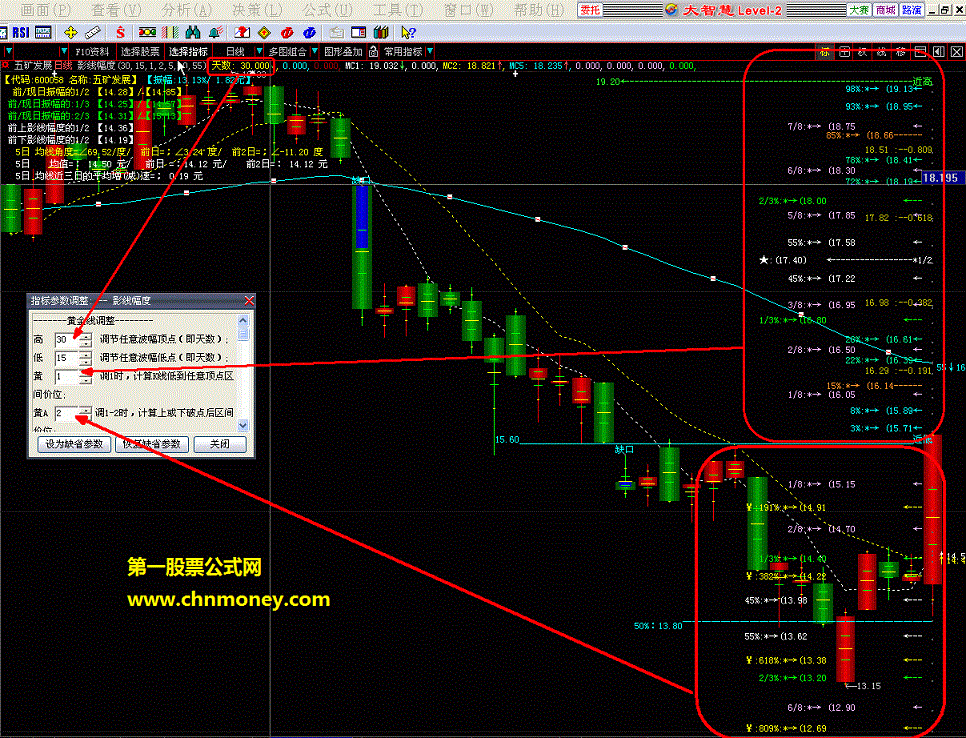Screen dimensions: 966x738
Task: Click the 恢复缺省参数 button
Action: click(152, 444)
